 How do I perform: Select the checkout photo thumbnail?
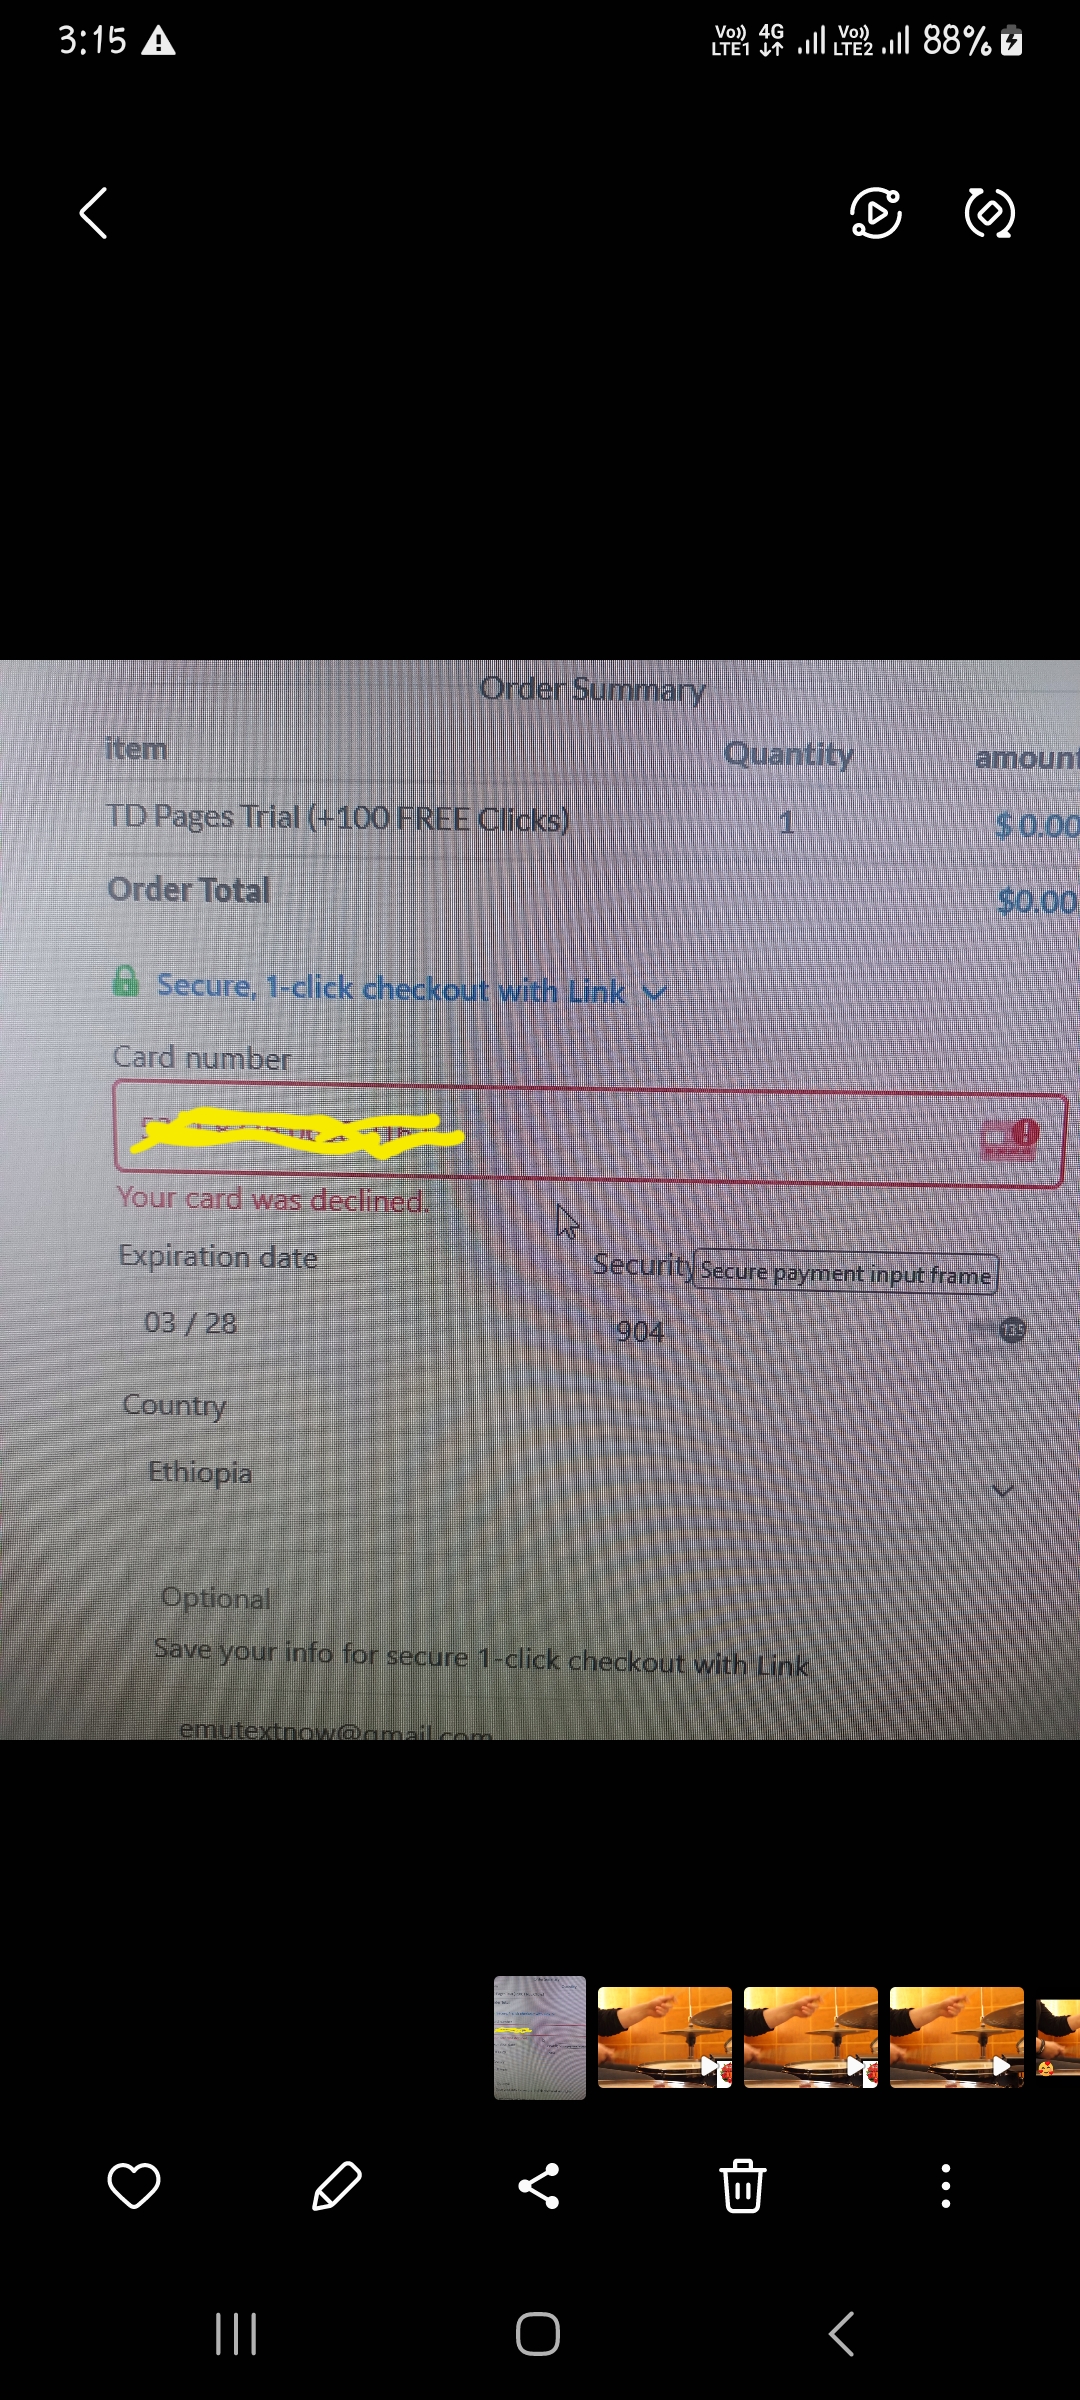[540, 2037]
